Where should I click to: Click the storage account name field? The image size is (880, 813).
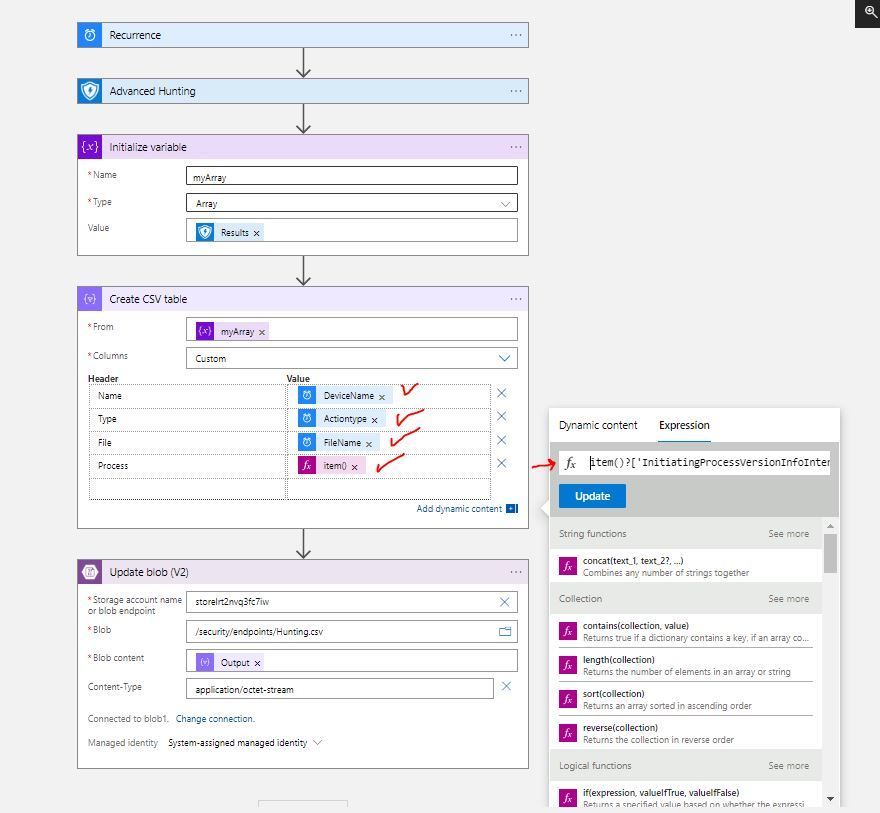[x=351, y=602]
